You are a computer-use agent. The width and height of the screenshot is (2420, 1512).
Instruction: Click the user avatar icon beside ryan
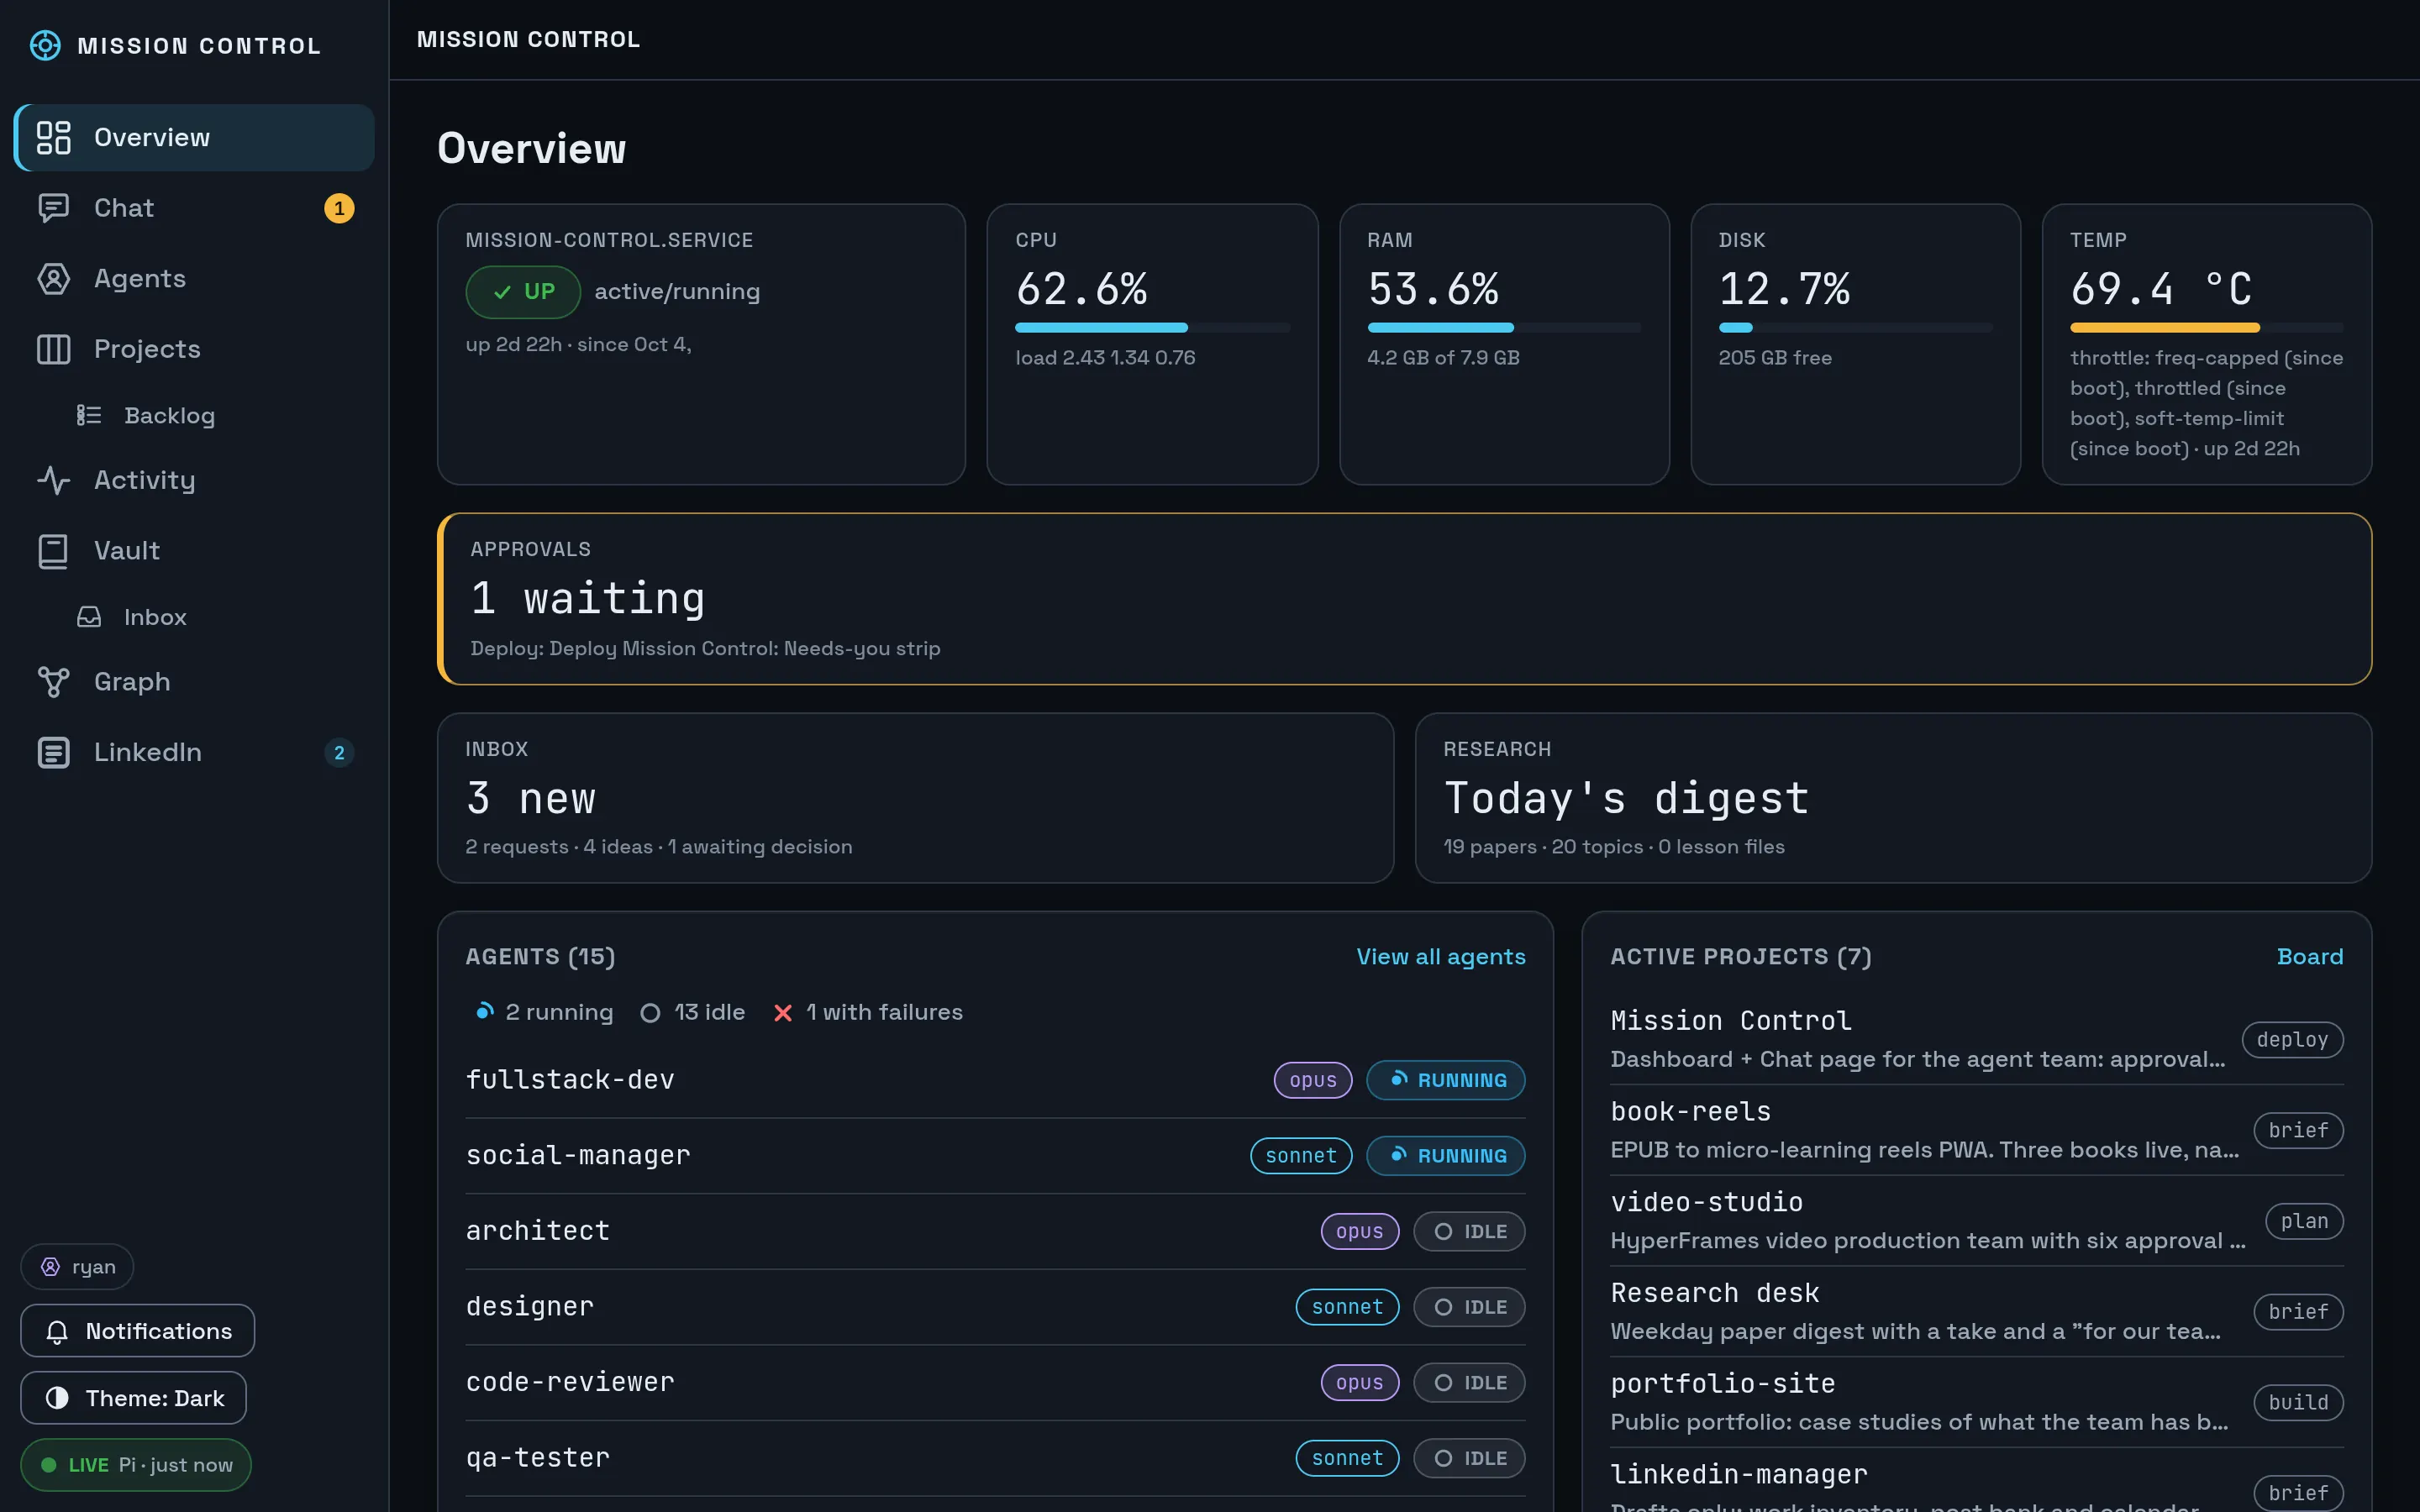[50, 1267]
